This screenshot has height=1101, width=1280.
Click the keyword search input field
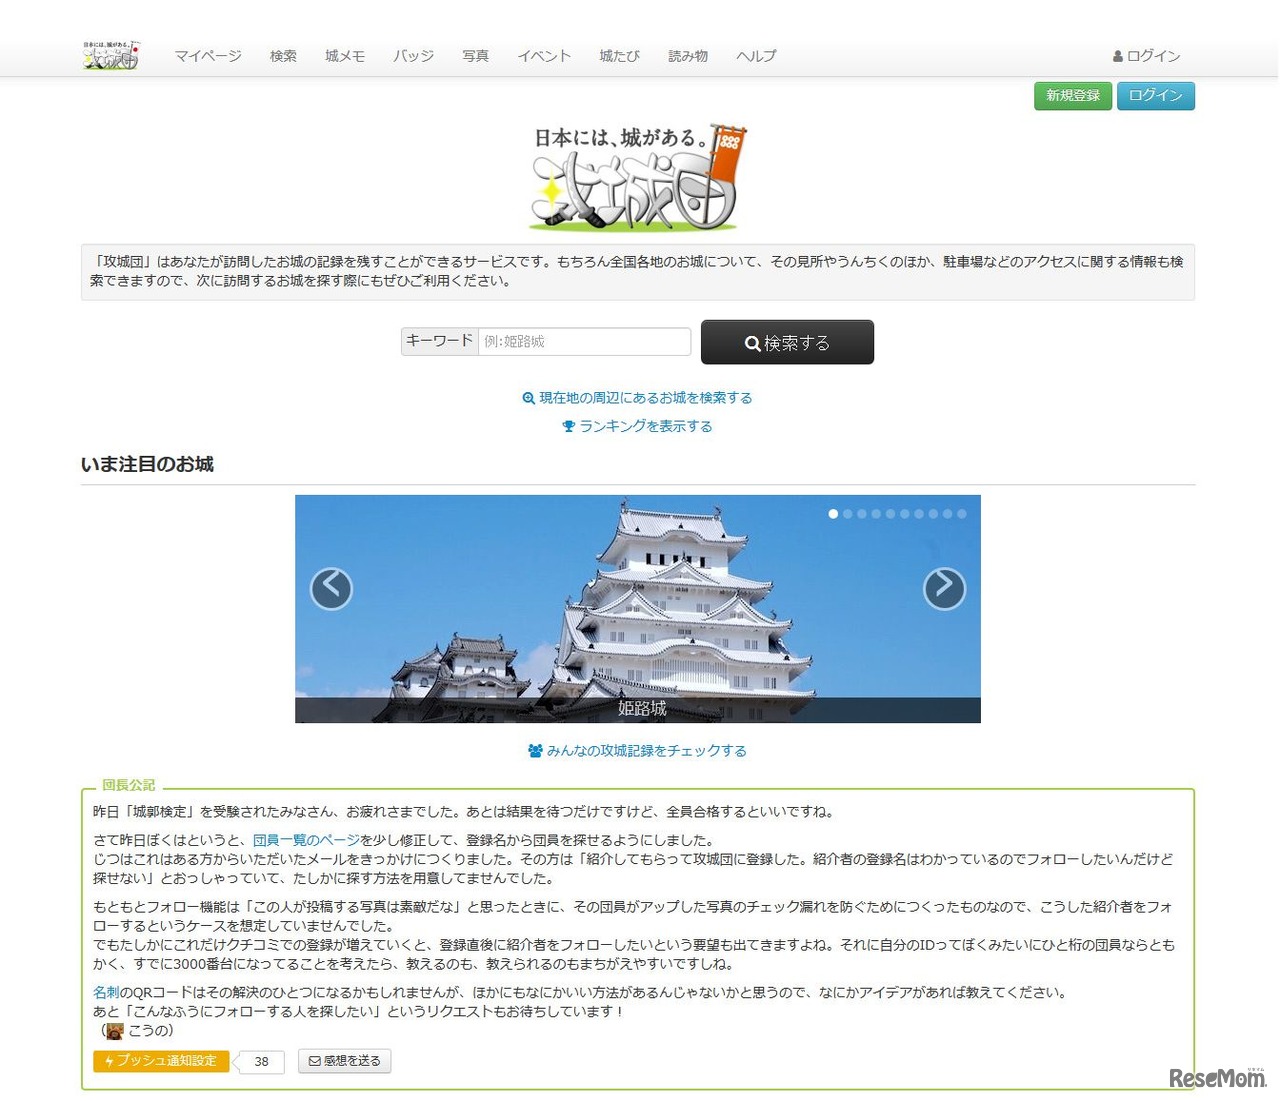click(x=585, y=341)
